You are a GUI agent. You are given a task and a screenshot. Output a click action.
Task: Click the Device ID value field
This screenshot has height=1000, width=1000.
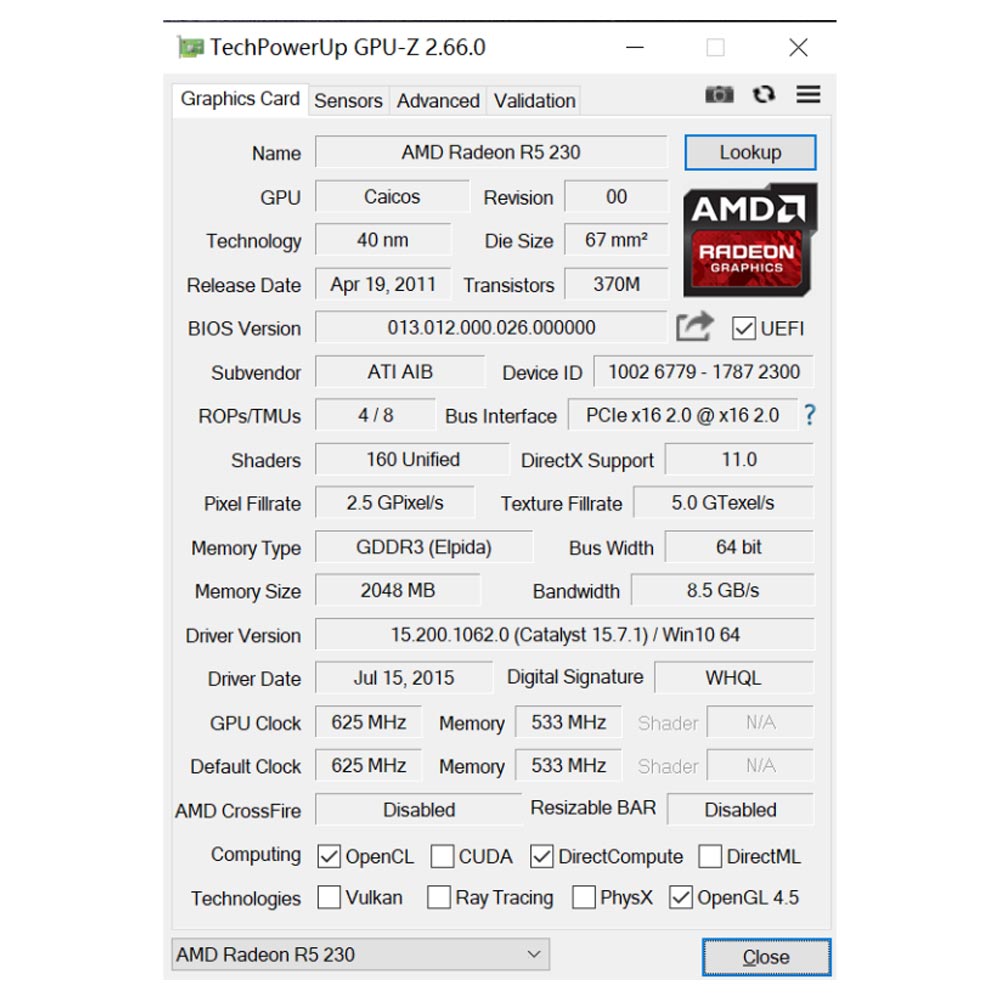[x=703, y=371]
